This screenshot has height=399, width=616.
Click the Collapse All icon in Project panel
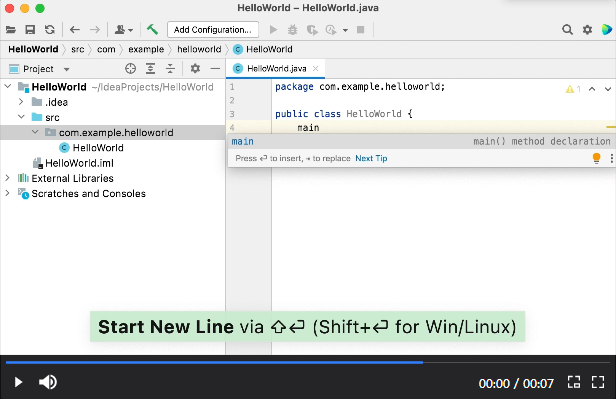pyautogui.click(x=170, y=69)
